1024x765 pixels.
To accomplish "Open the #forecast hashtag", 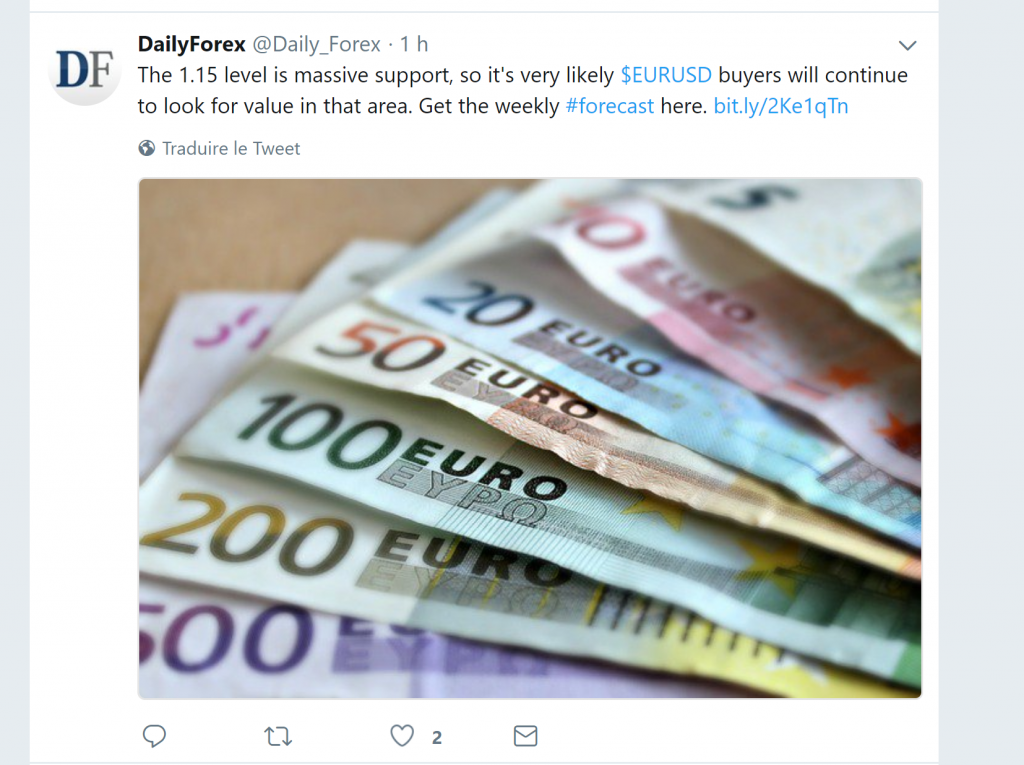I will click(609, 106).
